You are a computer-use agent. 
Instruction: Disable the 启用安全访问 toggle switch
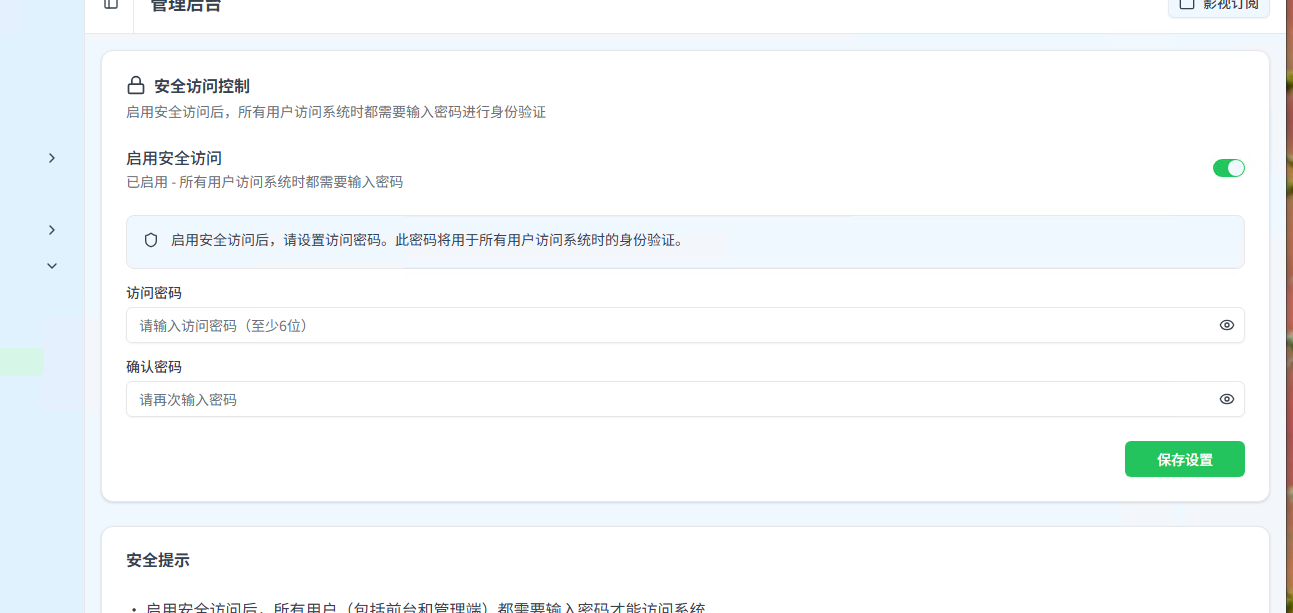(1228, 167)
